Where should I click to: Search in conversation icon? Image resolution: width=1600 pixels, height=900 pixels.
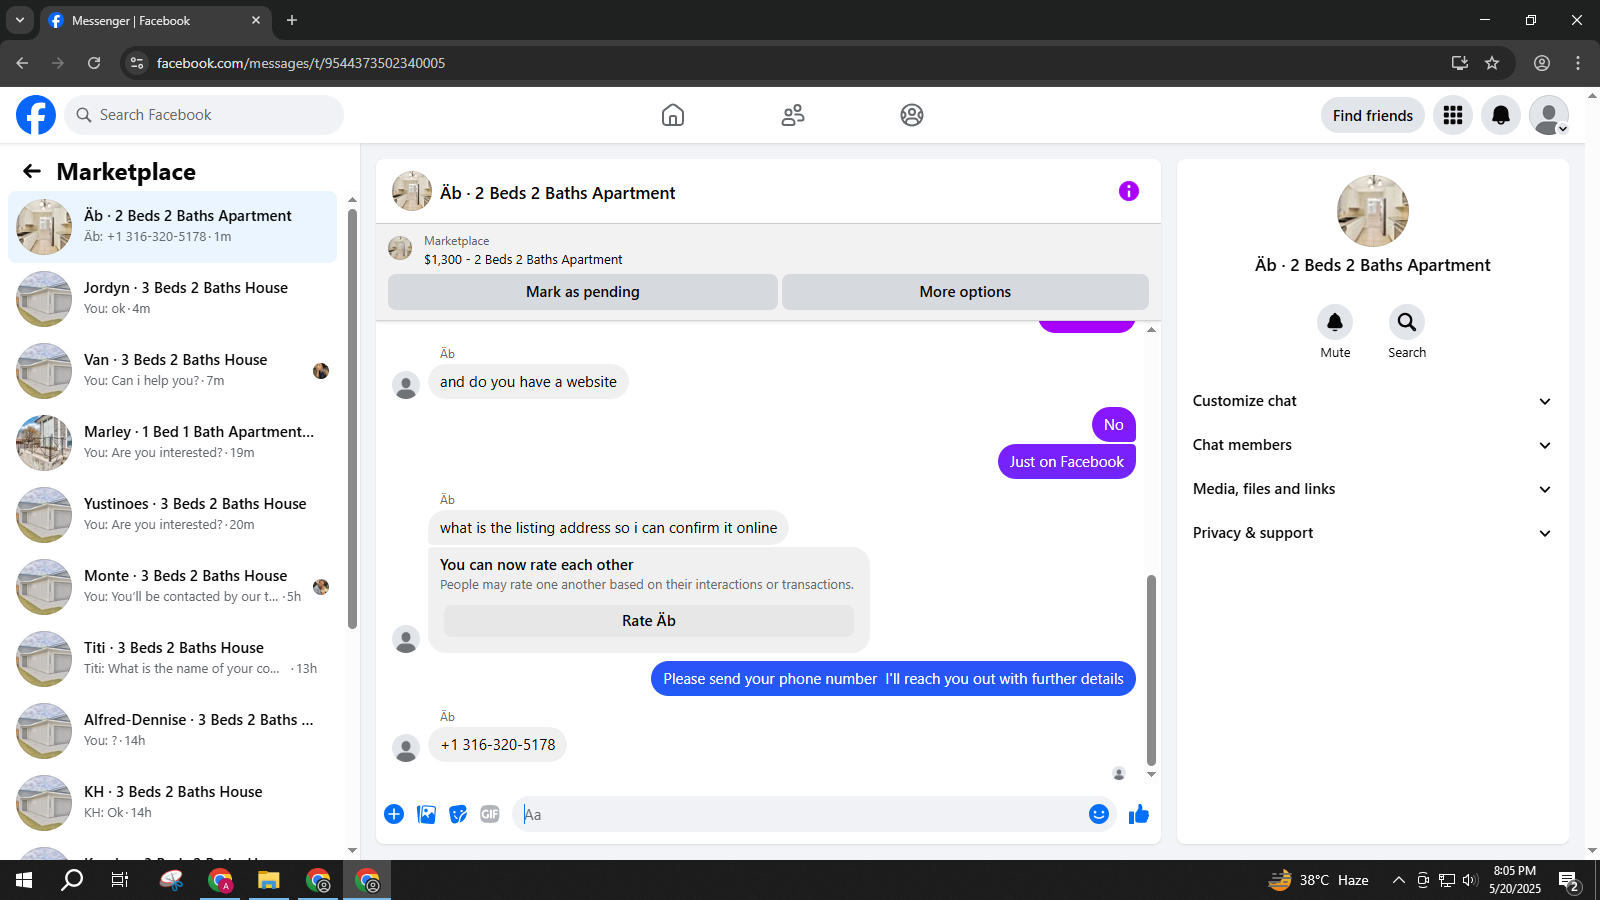(x=1407, y=322)
